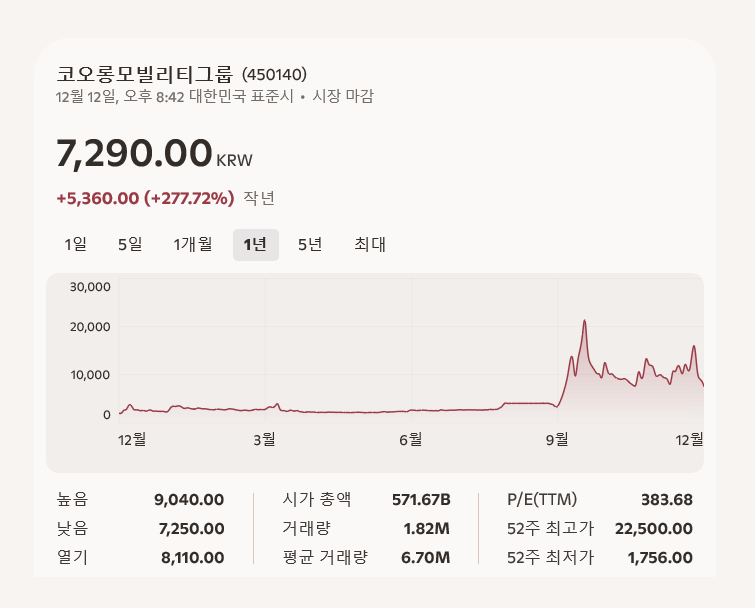Image resolution: width=755 pixels, height=608 pixels.
Task: Select the 1일 time range tab
Action: tap(76, 245)
